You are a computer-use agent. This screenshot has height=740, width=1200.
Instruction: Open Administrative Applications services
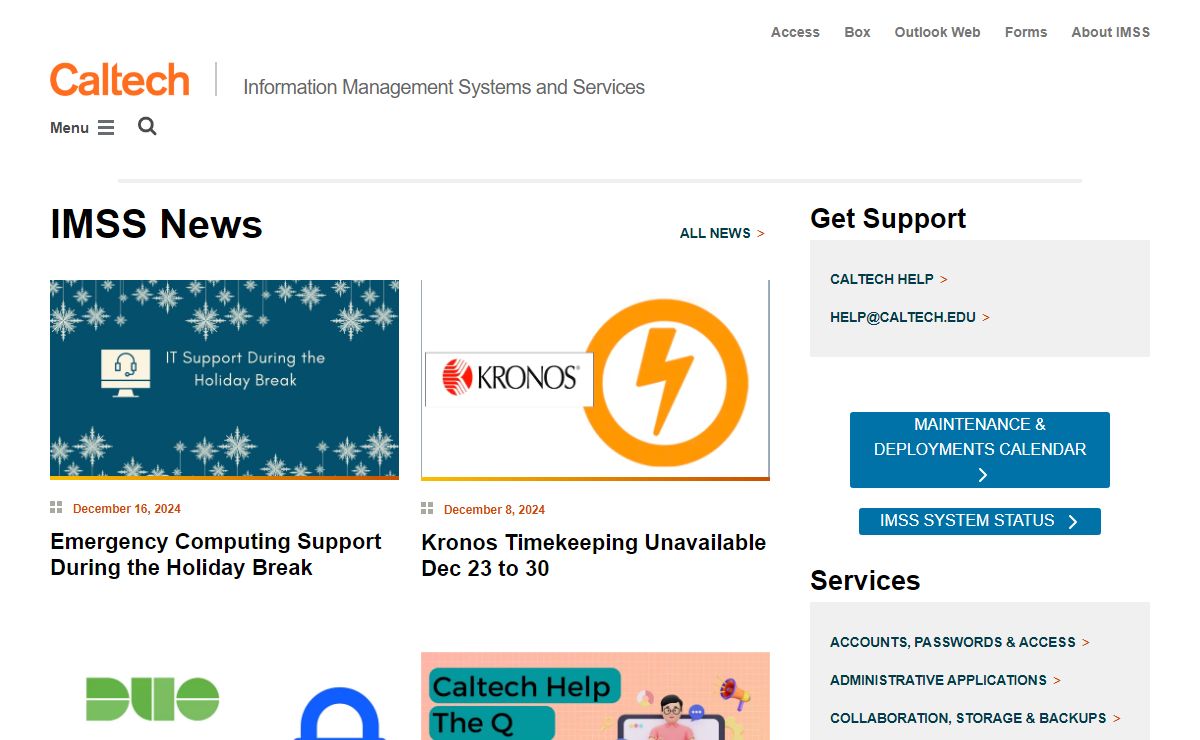click(945, 680)
